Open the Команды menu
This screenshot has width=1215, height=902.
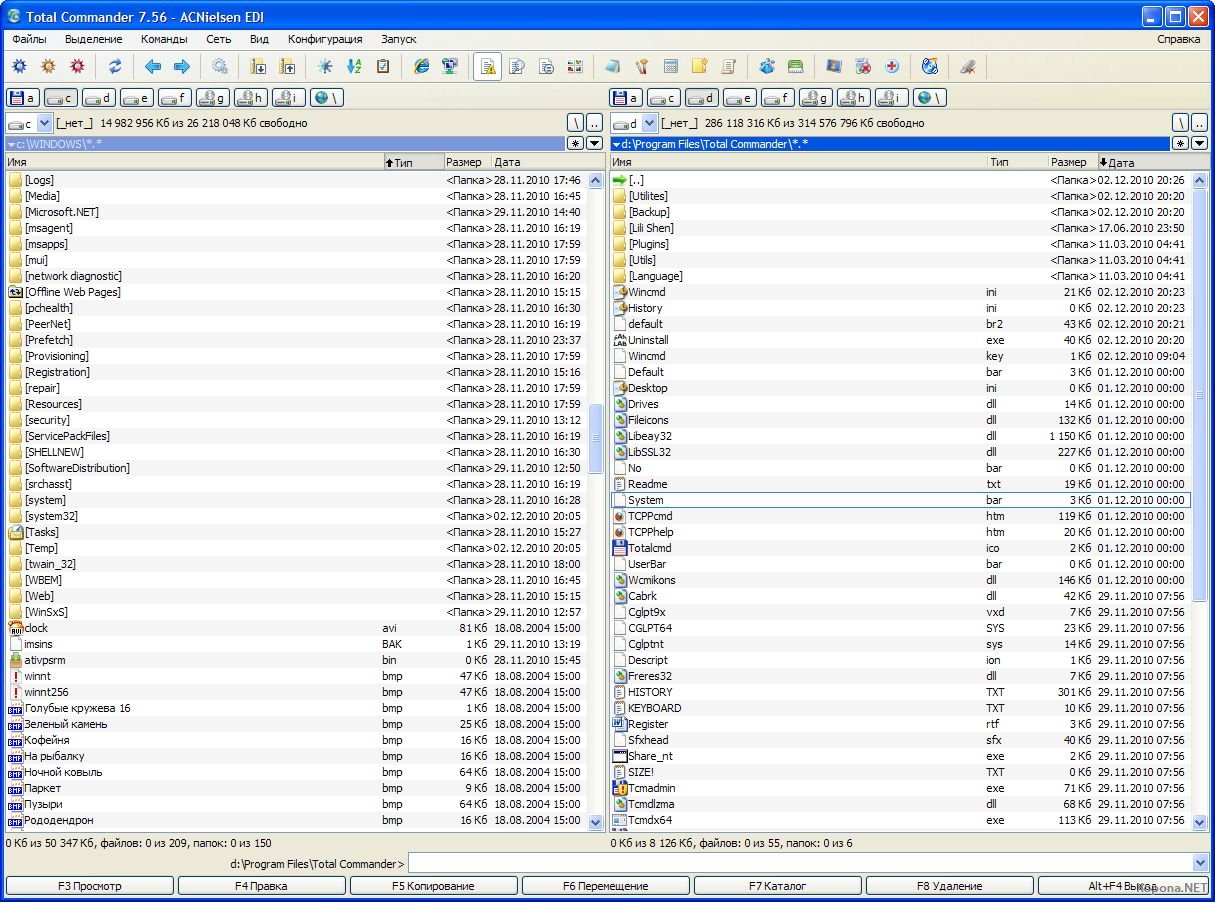[x=164, y=39]
